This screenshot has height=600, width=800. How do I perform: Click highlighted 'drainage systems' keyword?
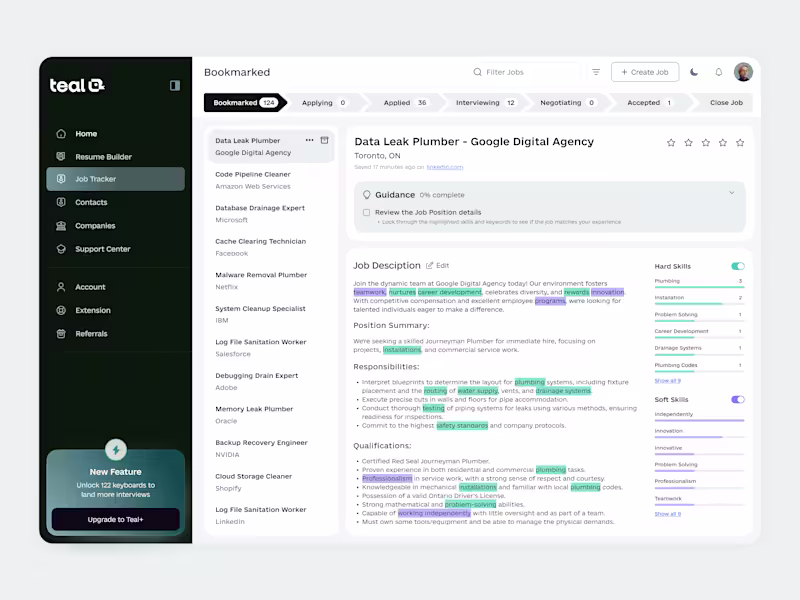(x=563, y=391)
